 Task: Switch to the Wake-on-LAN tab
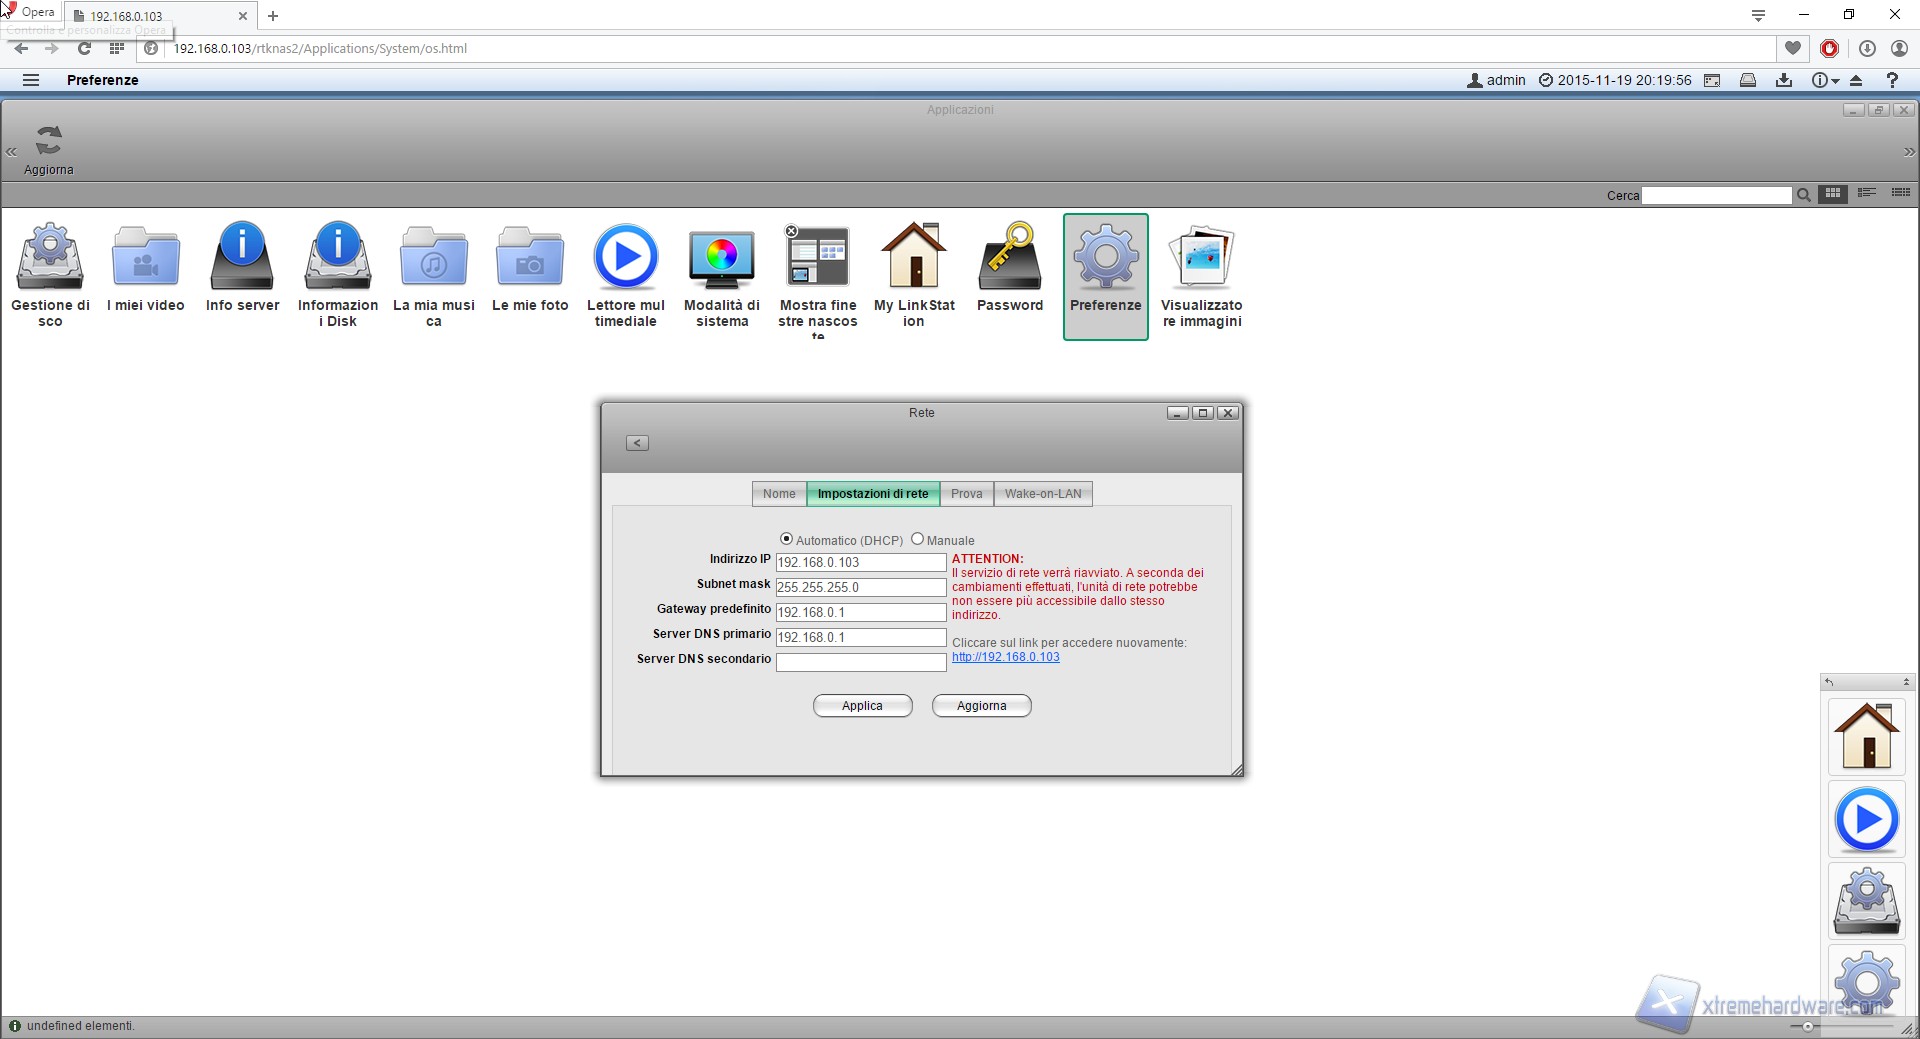[x=1043, y=494]
